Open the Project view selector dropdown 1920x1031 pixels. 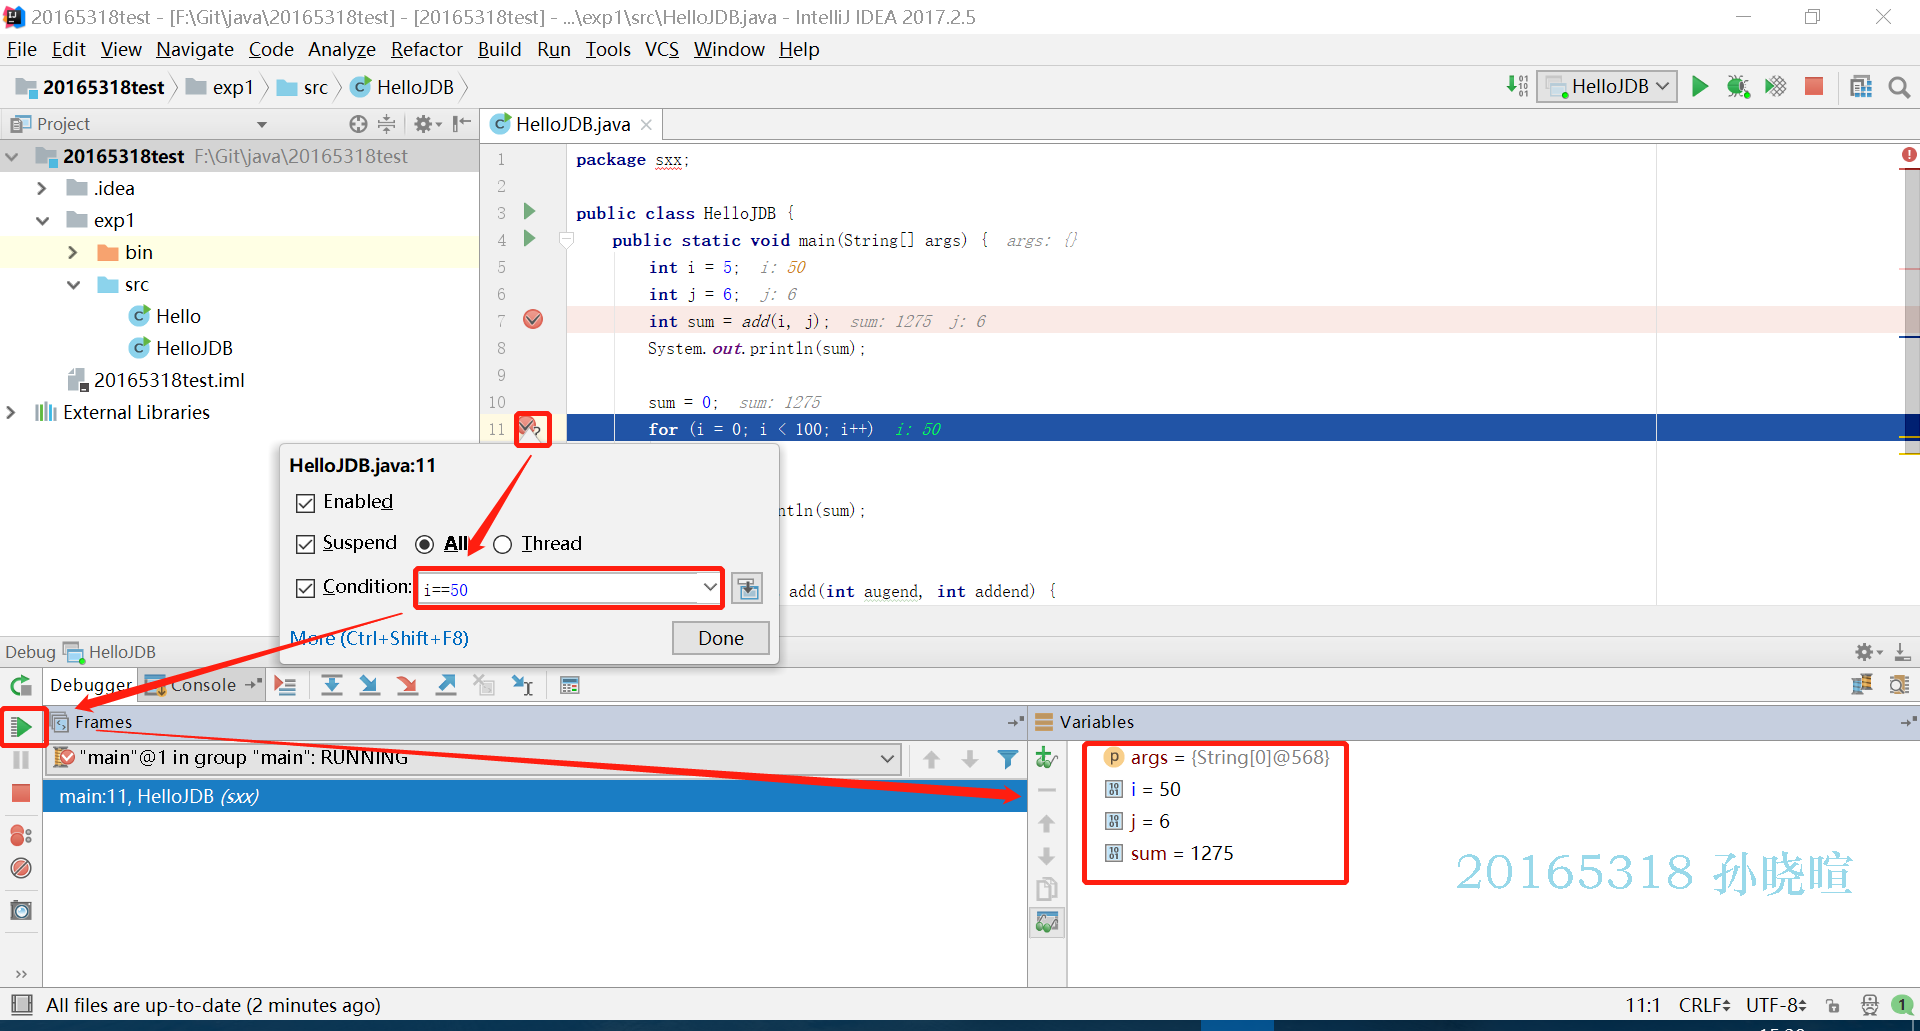coord(262,125)
